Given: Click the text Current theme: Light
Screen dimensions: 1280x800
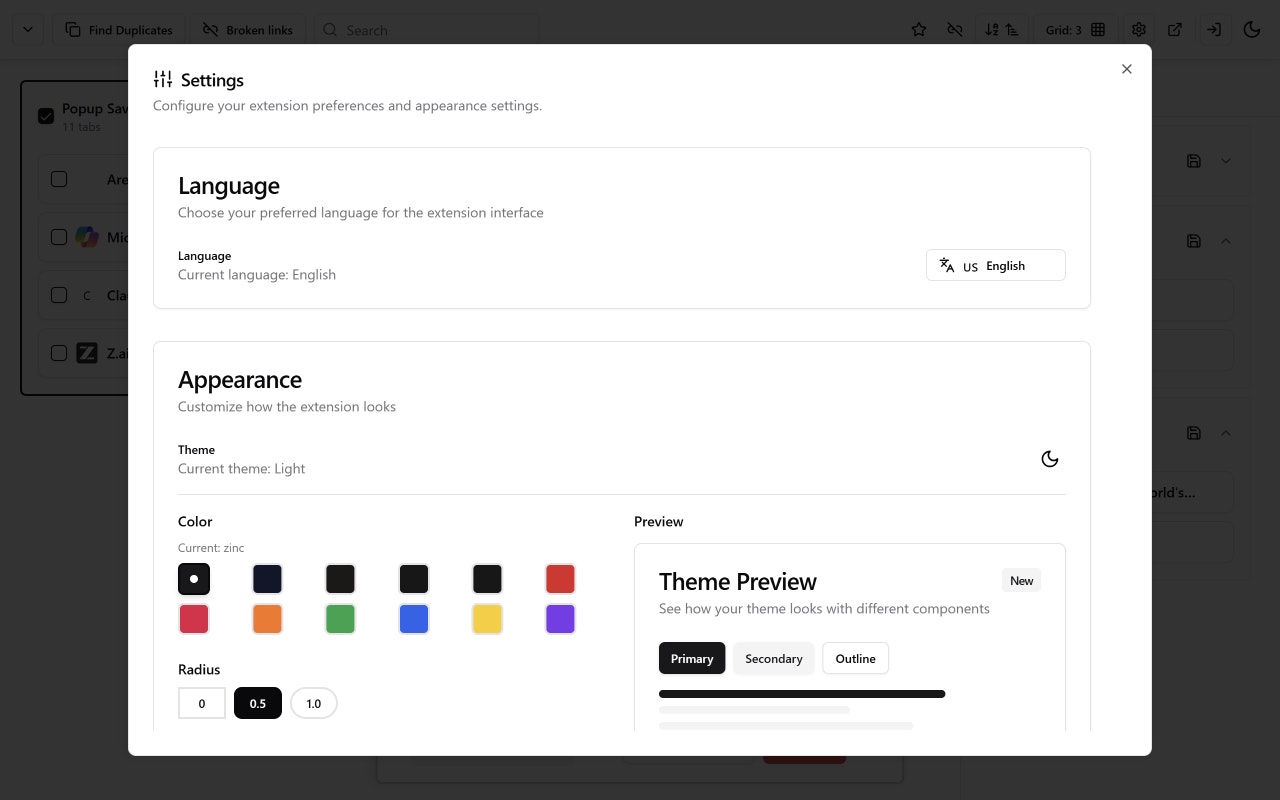Looking at the screenshot, I should pos(241,468).
